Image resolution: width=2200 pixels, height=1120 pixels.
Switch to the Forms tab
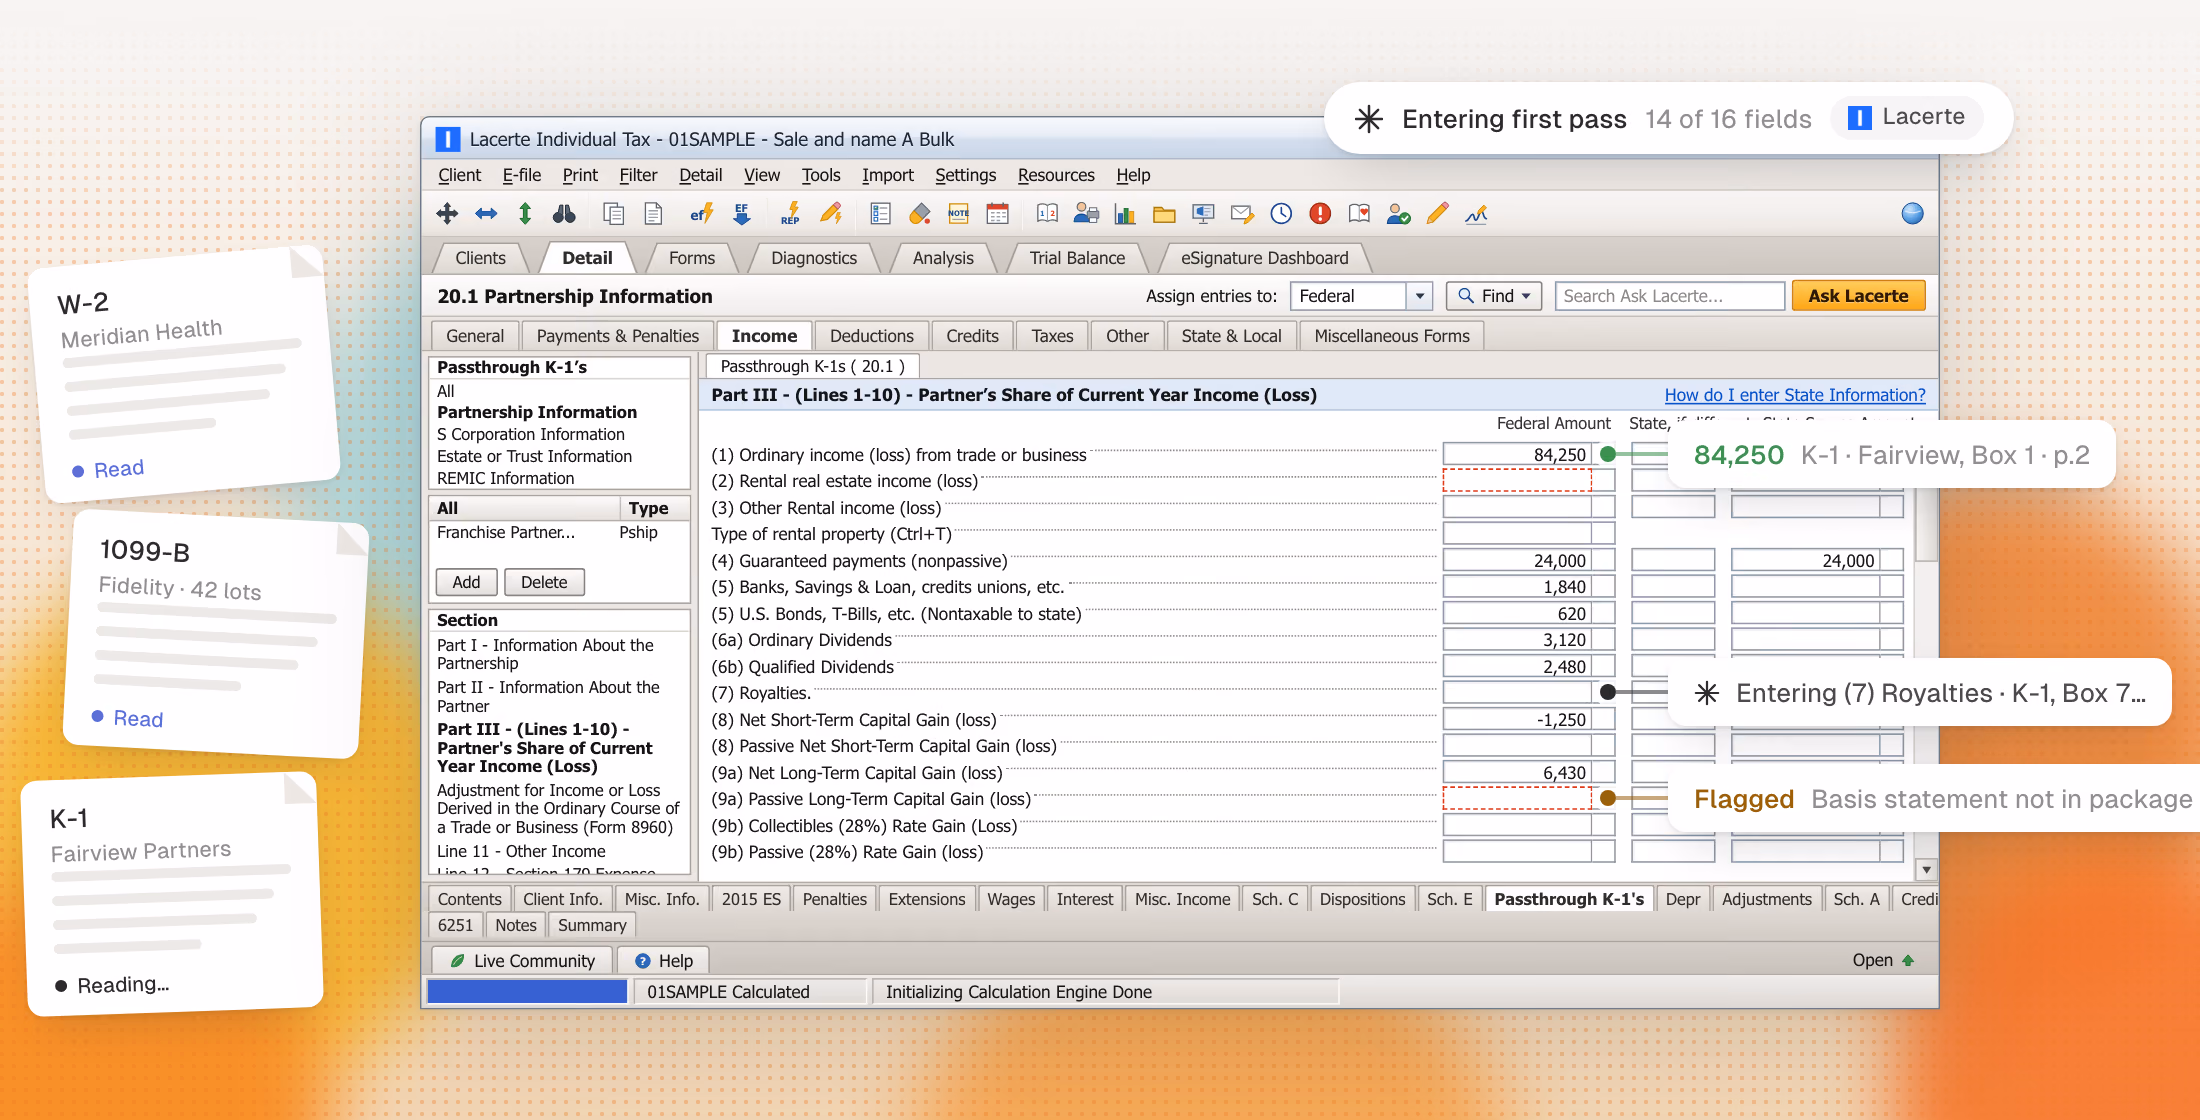[x=692, y=258]
